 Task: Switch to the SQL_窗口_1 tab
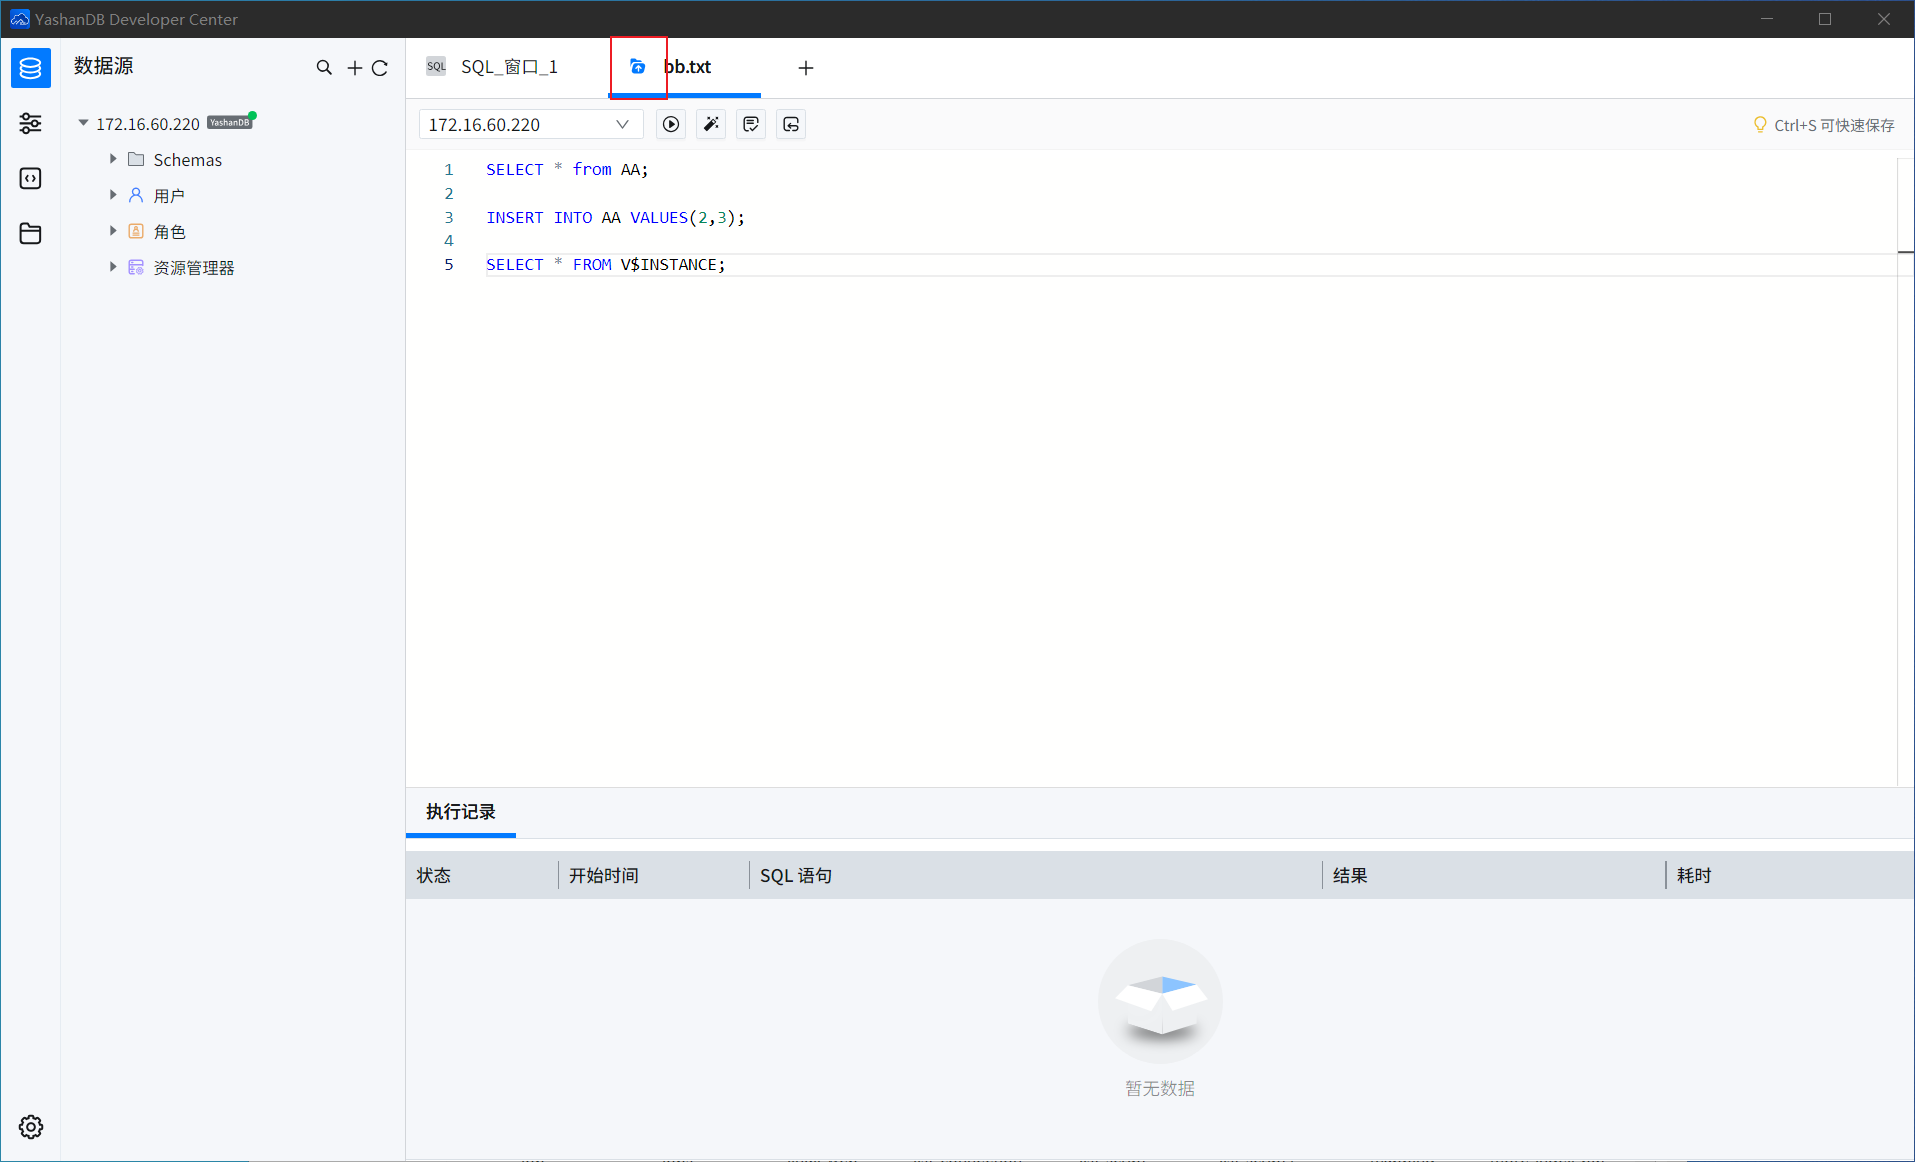click(508, 67)
